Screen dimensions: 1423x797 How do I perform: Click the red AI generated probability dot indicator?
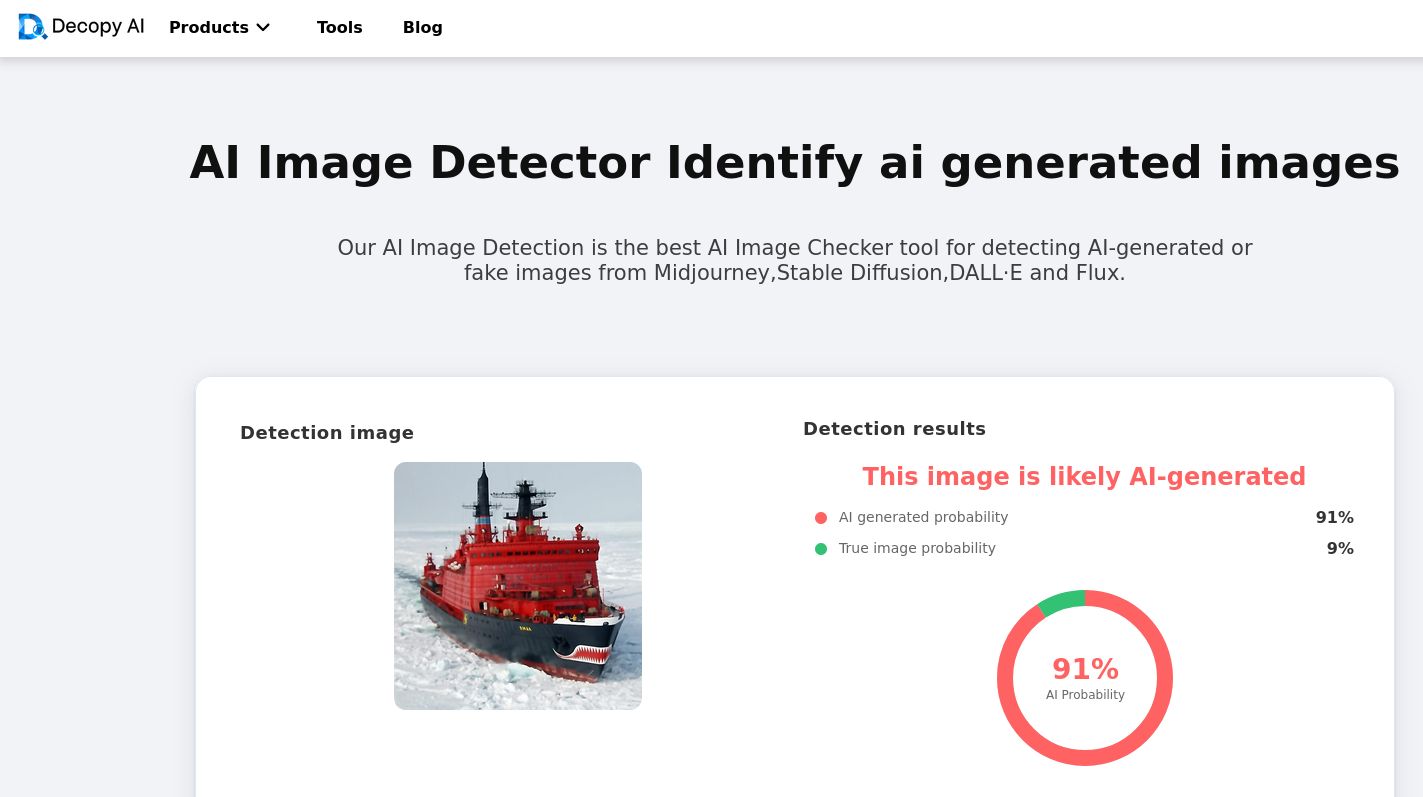[820, 518]
